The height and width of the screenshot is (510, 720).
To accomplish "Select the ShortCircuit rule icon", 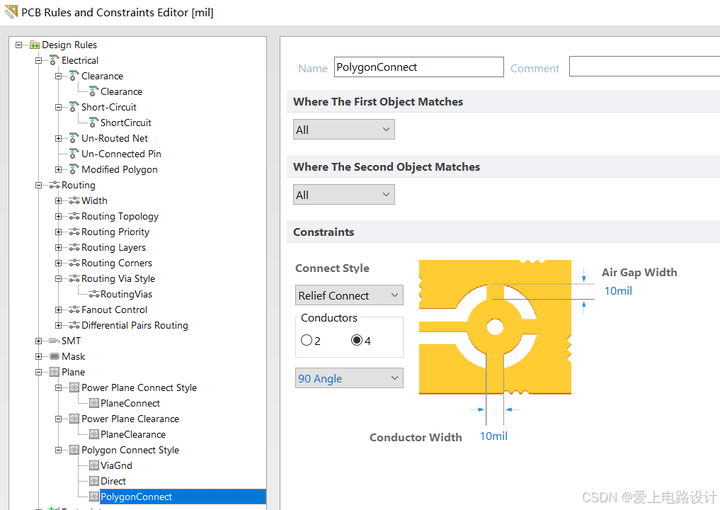I will 94,123.
